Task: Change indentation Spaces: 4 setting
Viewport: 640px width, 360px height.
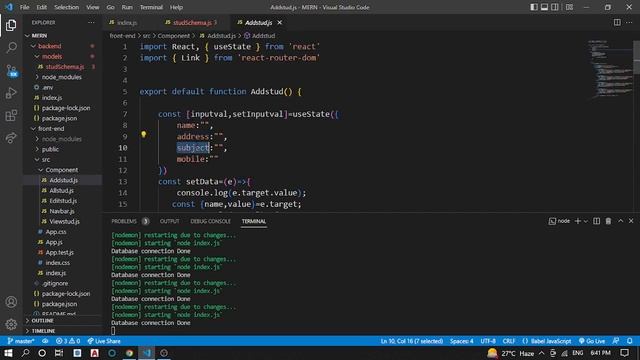Action: (x=462, y=341)
